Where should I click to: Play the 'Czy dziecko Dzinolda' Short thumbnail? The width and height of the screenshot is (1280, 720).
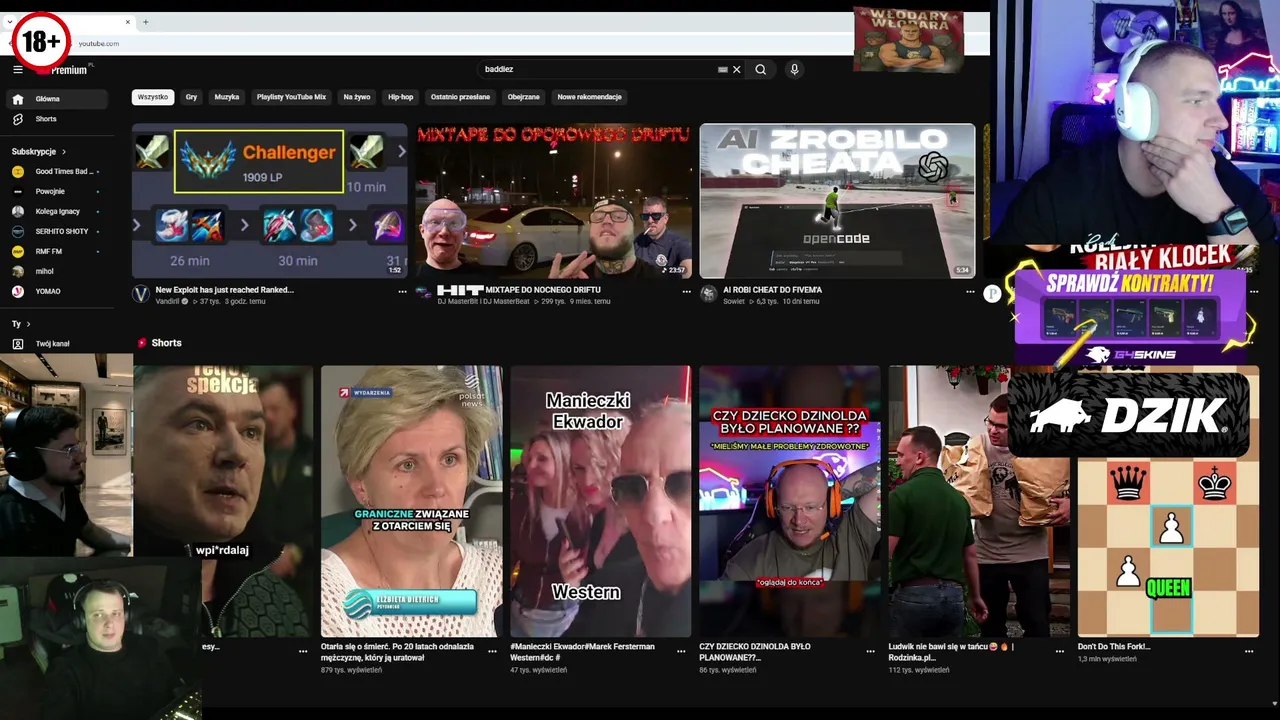pos(789,501)
